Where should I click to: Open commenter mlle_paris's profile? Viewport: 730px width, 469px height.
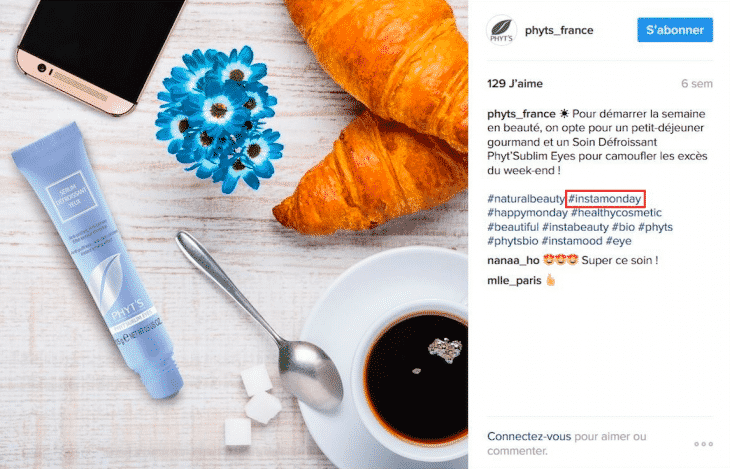click(x=514, y=280)
